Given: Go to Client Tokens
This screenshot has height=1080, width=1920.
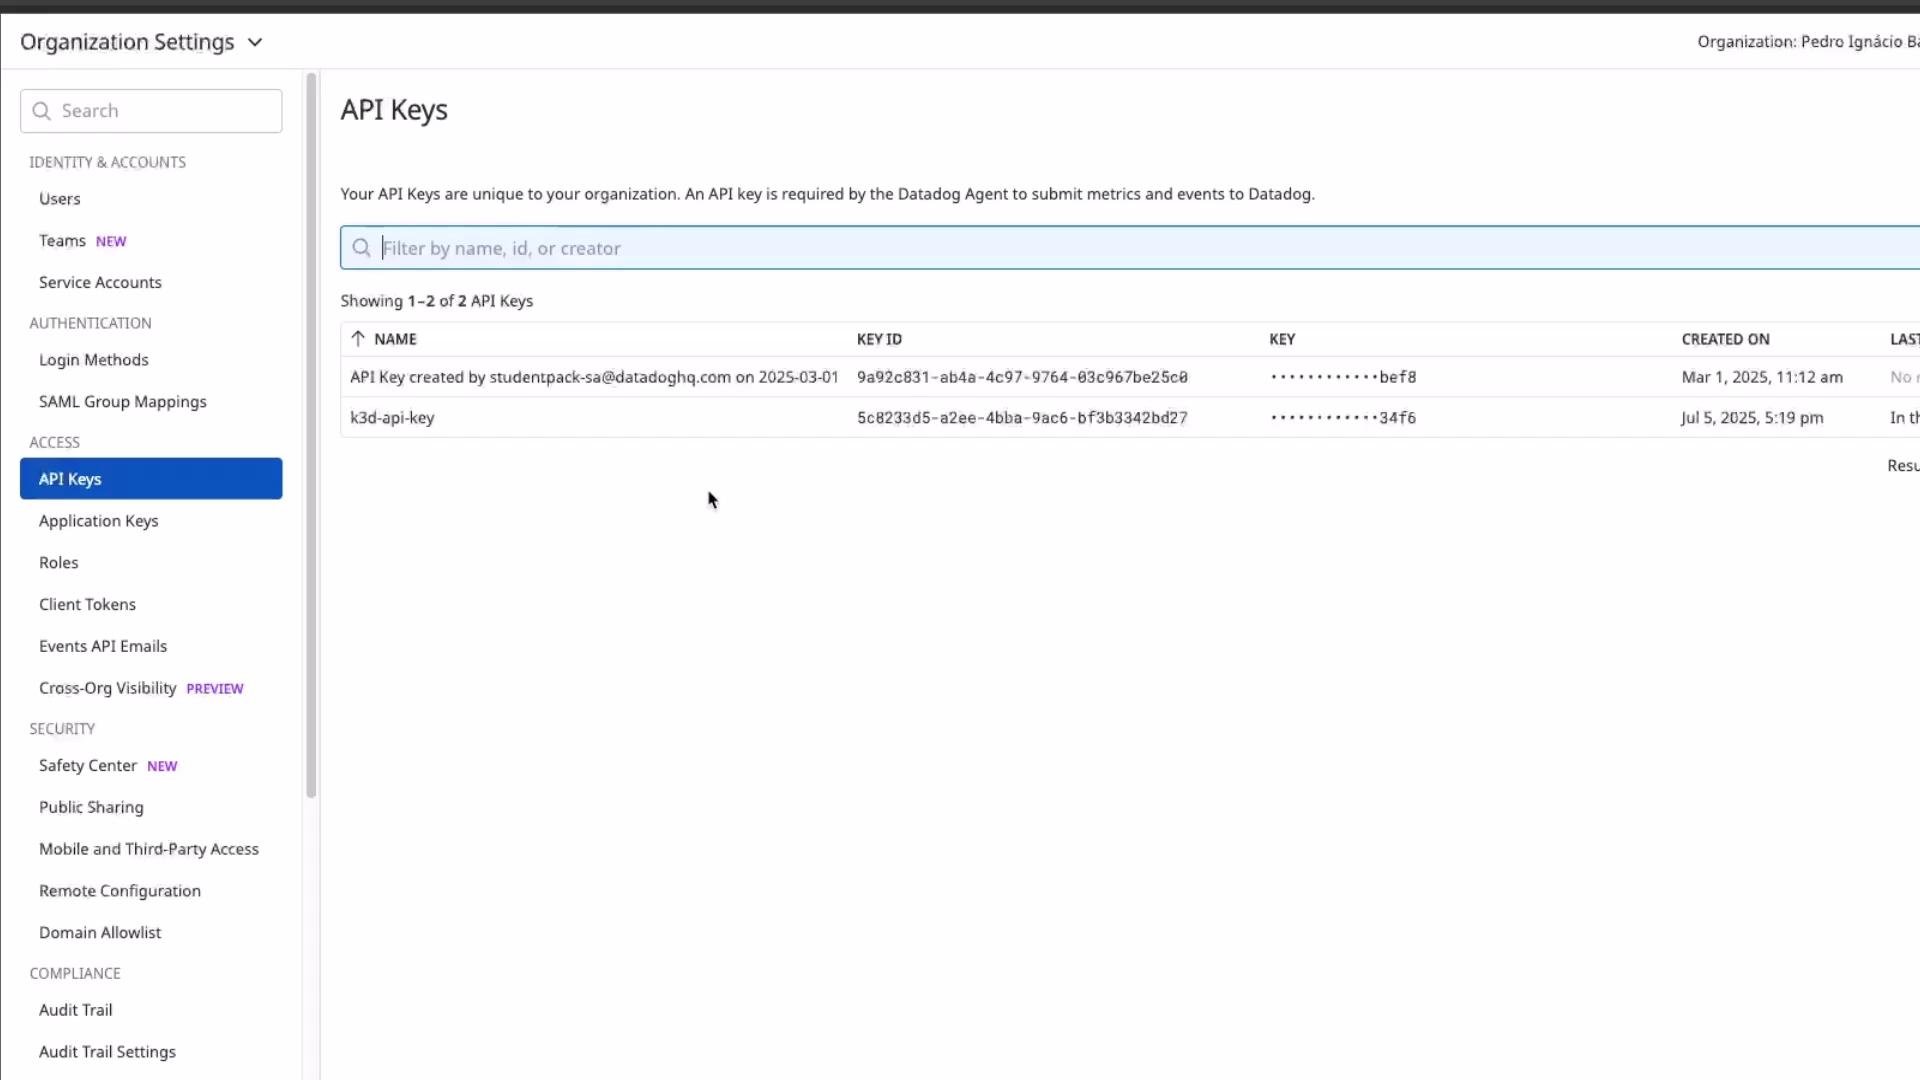Looking at the screenshot, I should click(x=87, y=605).
